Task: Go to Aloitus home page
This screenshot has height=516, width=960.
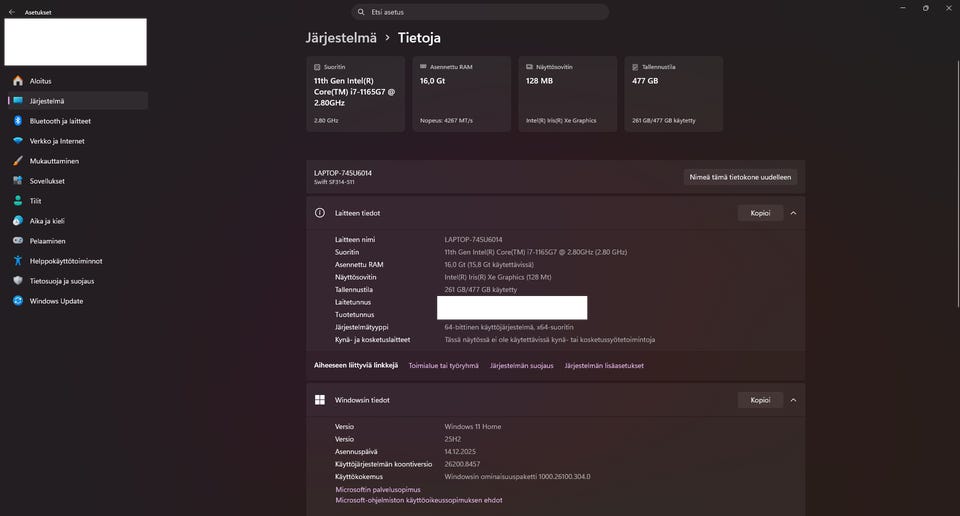Action: [78, 81]
